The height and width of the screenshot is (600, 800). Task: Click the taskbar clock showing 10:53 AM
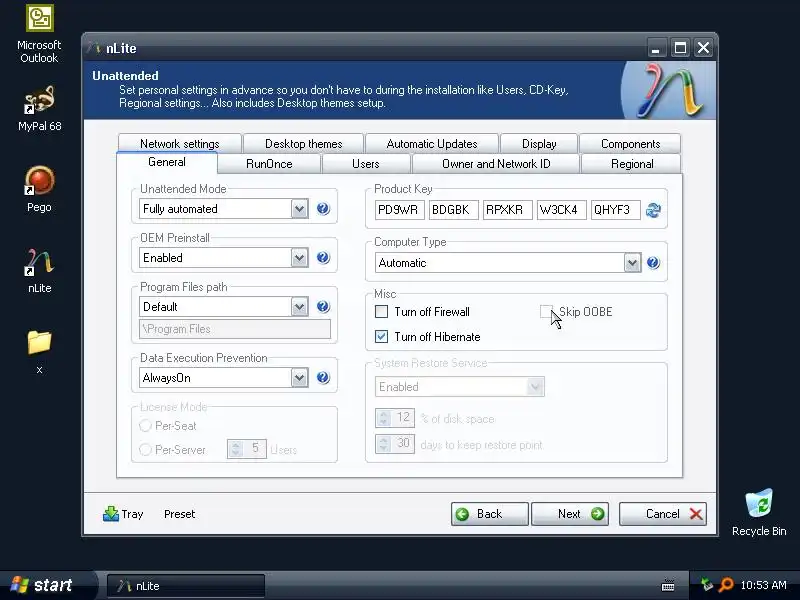(x=763, y=585)
